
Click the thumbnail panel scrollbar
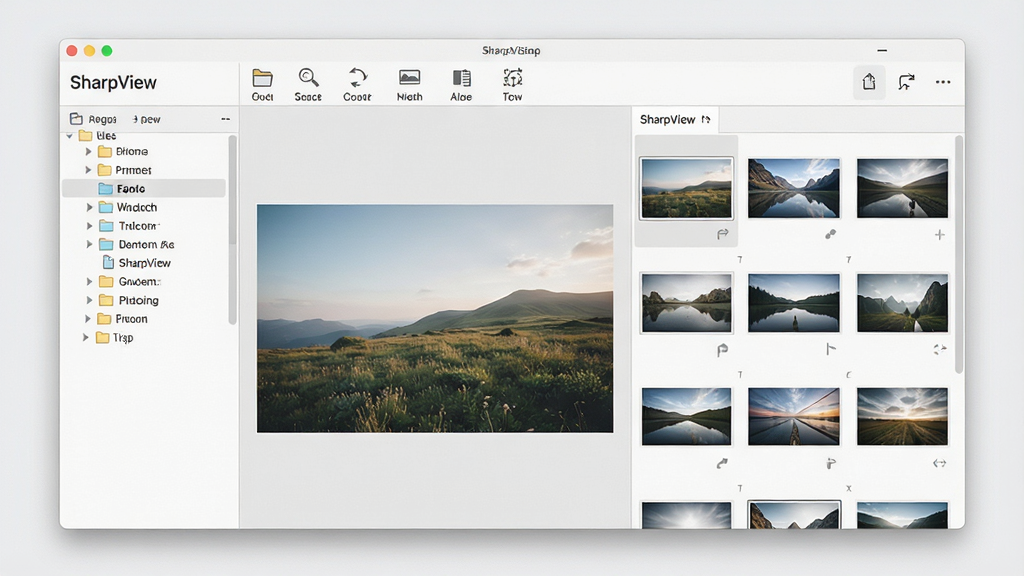click(959, 255)
